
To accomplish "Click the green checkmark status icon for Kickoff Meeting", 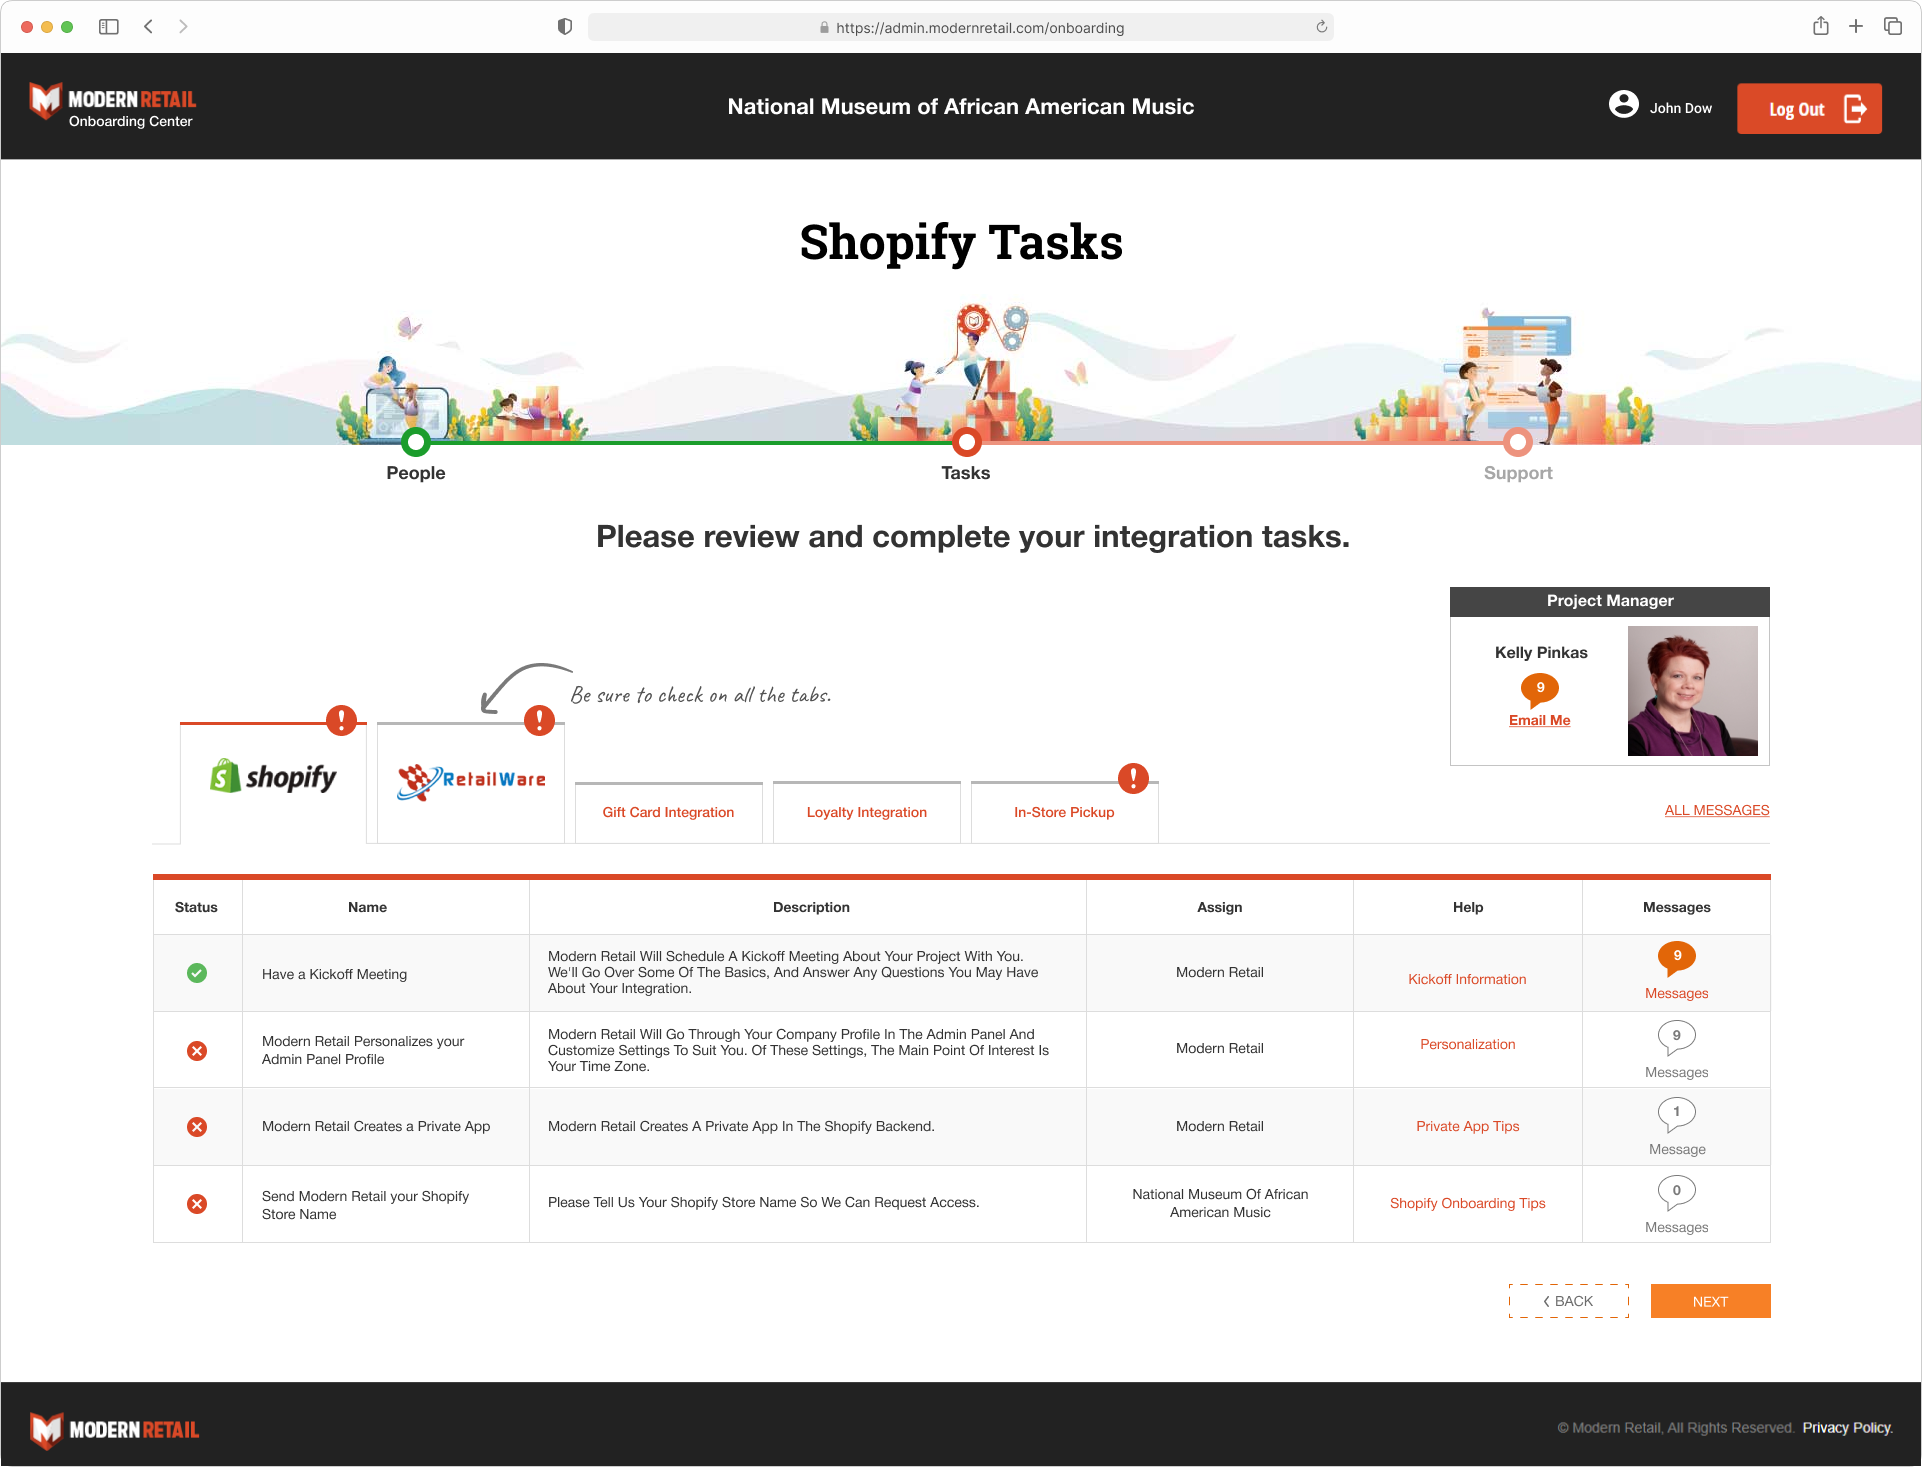I will [x=197, y=974].
